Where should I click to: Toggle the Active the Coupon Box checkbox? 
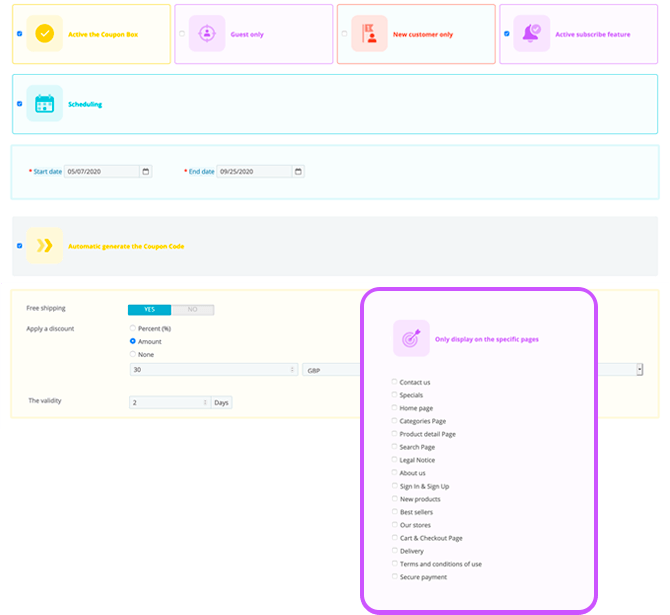[20, 33]
